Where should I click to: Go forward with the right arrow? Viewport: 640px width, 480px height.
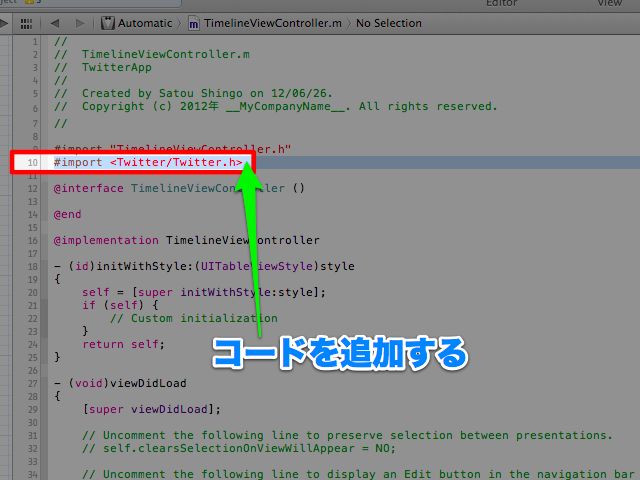click(x=80, y=23)
